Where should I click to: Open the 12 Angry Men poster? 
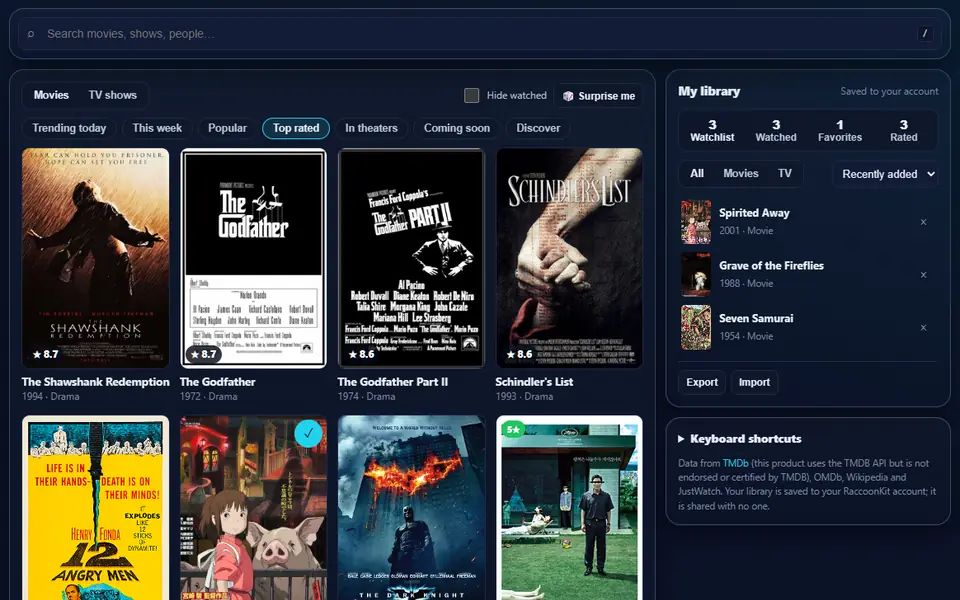(x=96, y=508)
